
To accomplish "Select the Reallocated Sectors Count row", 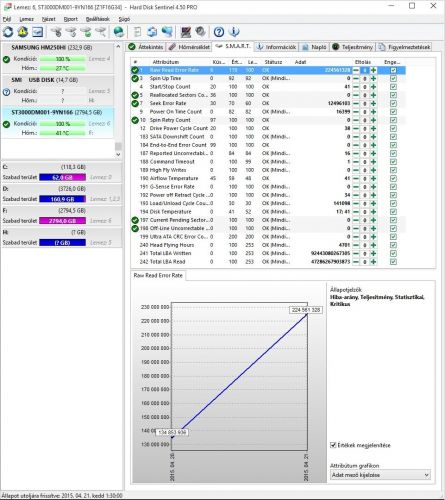I will coord(268,95).
